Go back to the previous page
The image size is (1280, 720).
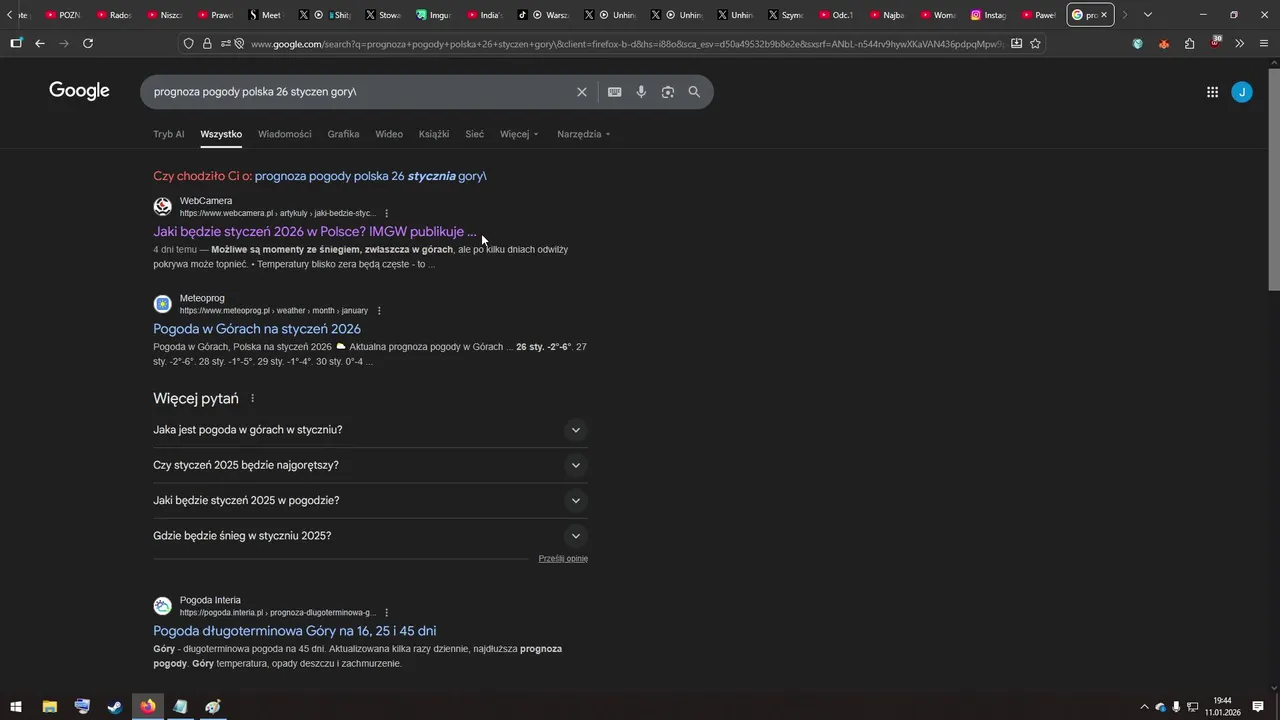tap(40, 43)
